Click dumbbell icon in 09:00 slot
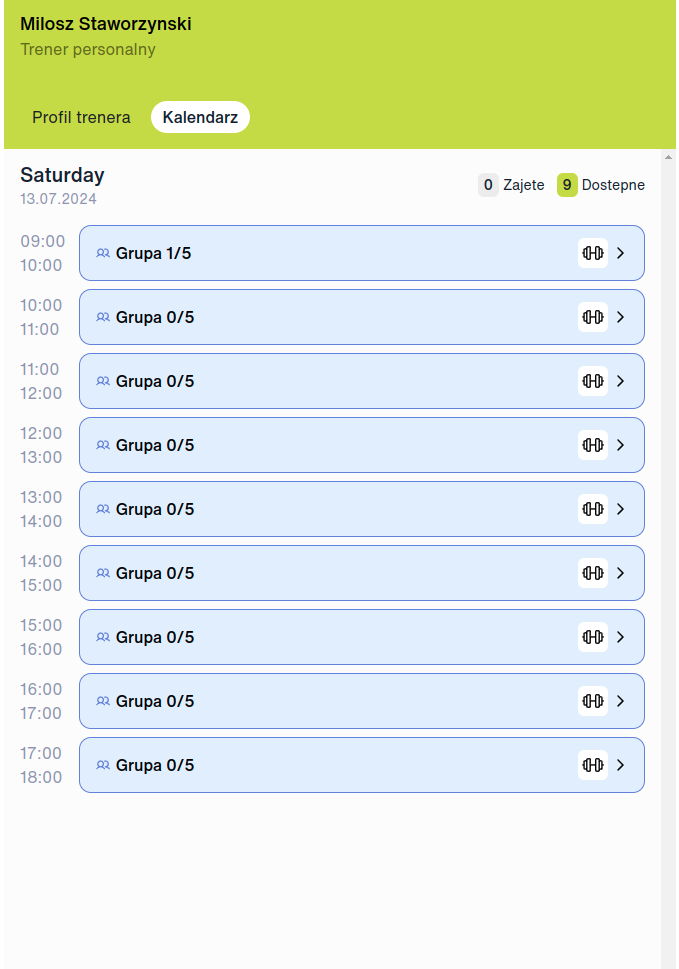679x969 pixels. point(593,253)
